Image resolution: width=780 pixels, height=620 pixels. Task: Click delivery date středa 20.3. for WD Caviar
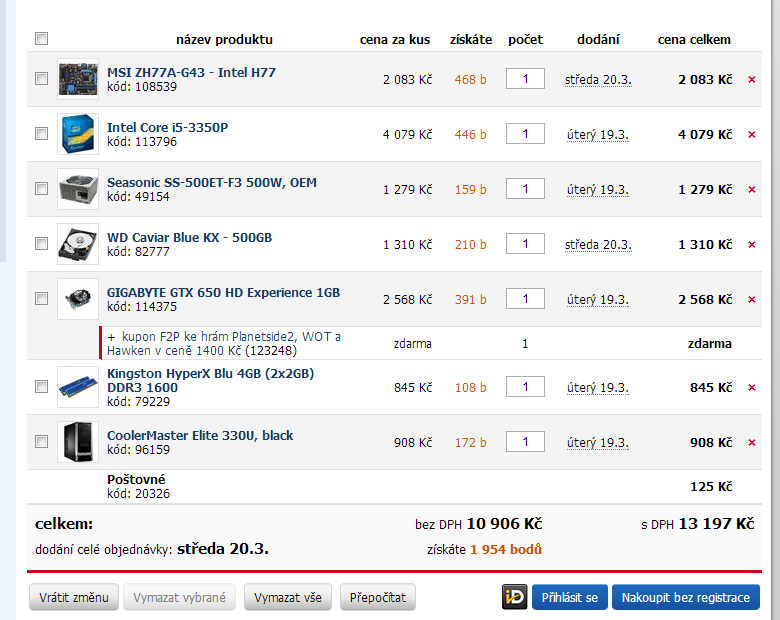click(x=598, y=245)
